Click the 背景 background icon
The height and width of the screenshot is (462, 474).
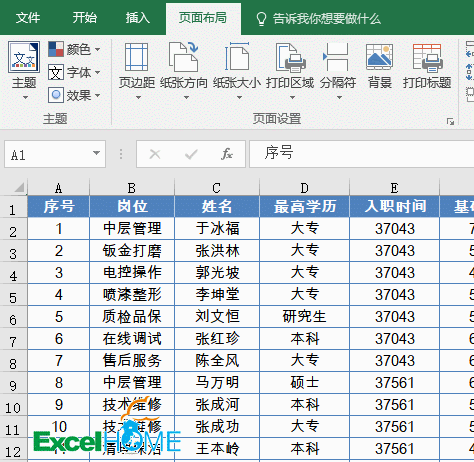click(x=379, y=57)
